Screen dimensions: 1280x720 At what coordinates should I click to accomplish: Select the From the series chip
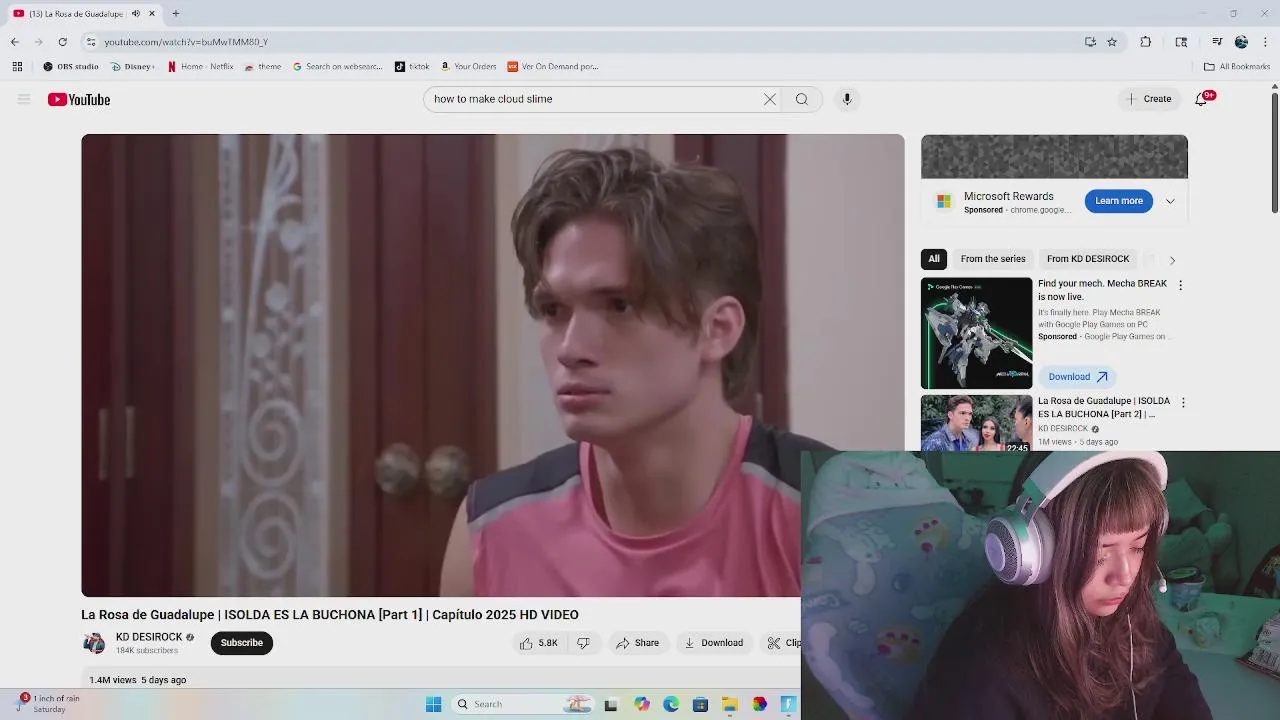click(x=993, y=259)
